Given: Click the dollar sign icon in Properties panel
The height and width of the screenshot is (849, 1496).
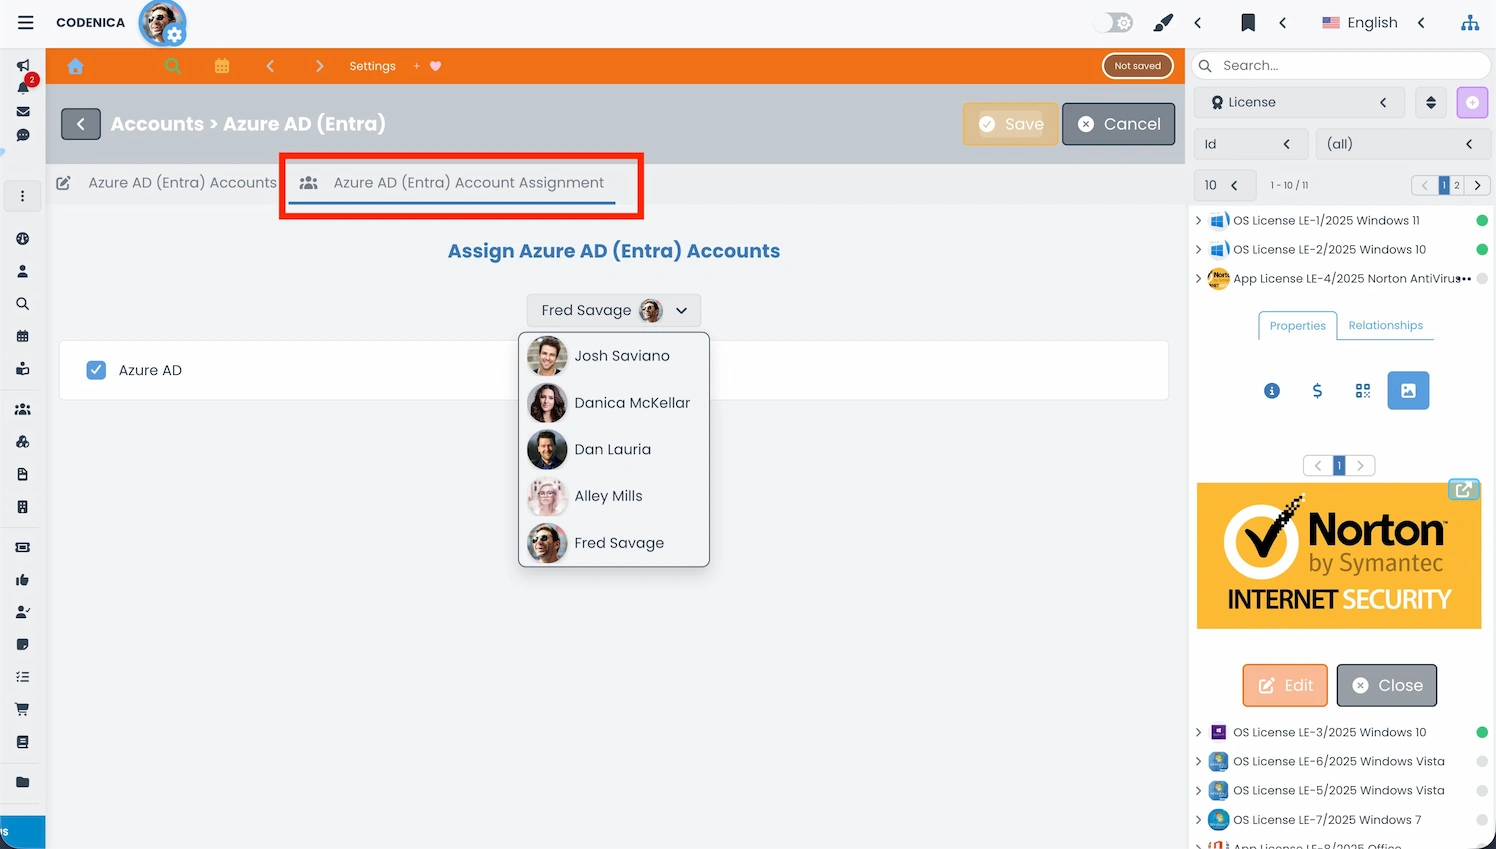Looking at the screenshot, I should tap(1317, 391).
